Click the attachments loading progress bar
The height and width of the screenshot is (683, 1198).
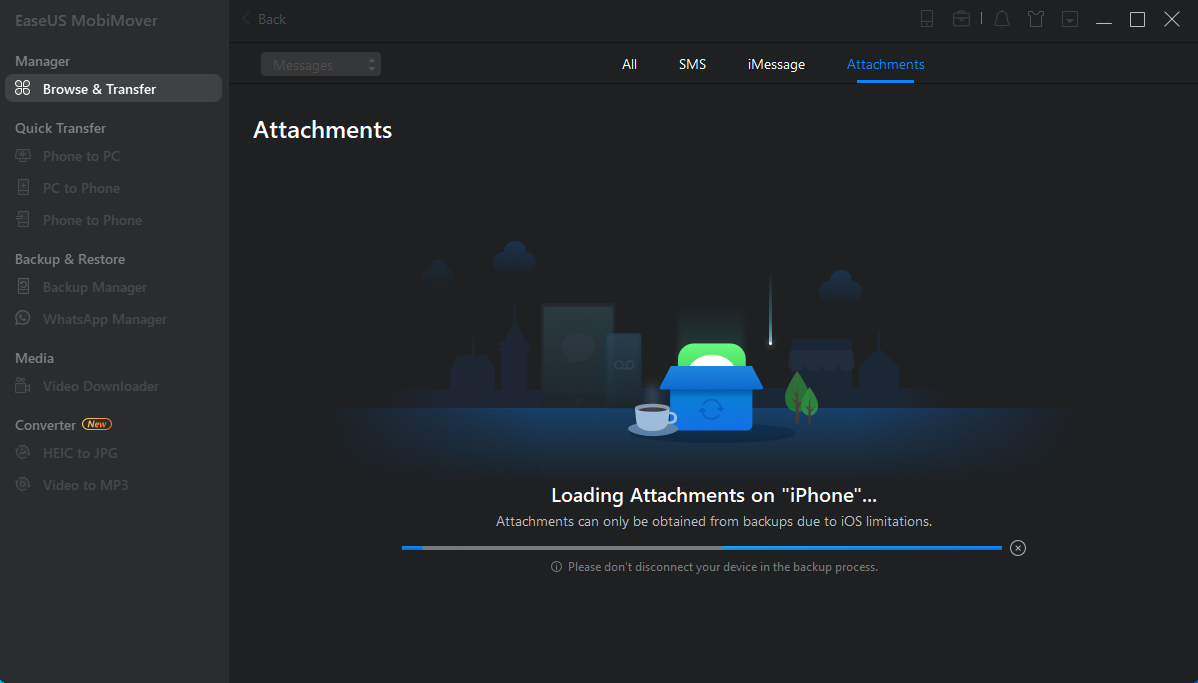coord(701,548)
